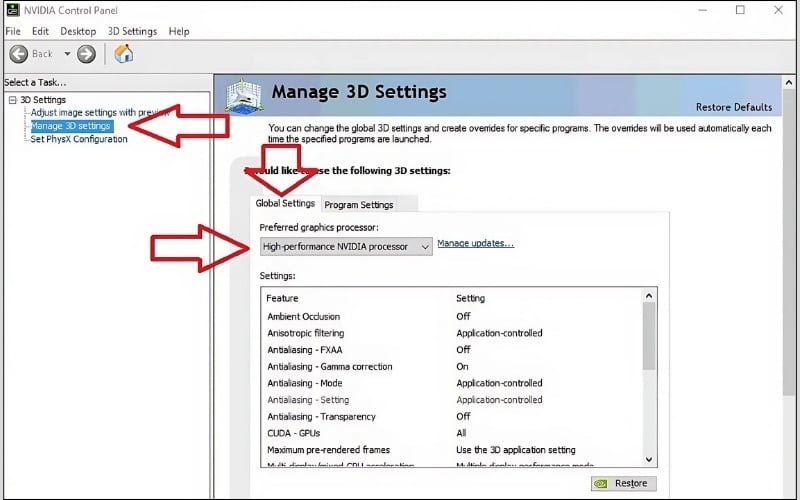
Task: Open the File menu
Action: [x=13, y=31]
